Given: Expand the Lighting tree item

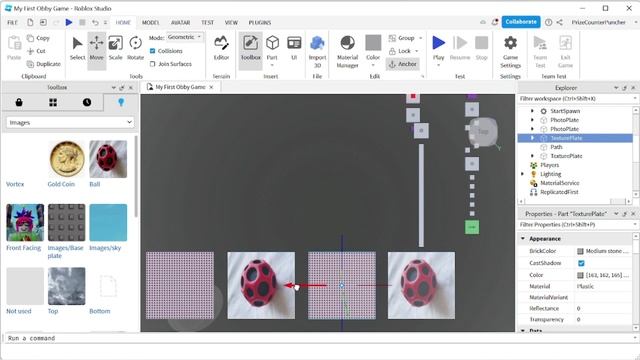Looking at the screenshot, I should 522,174.
